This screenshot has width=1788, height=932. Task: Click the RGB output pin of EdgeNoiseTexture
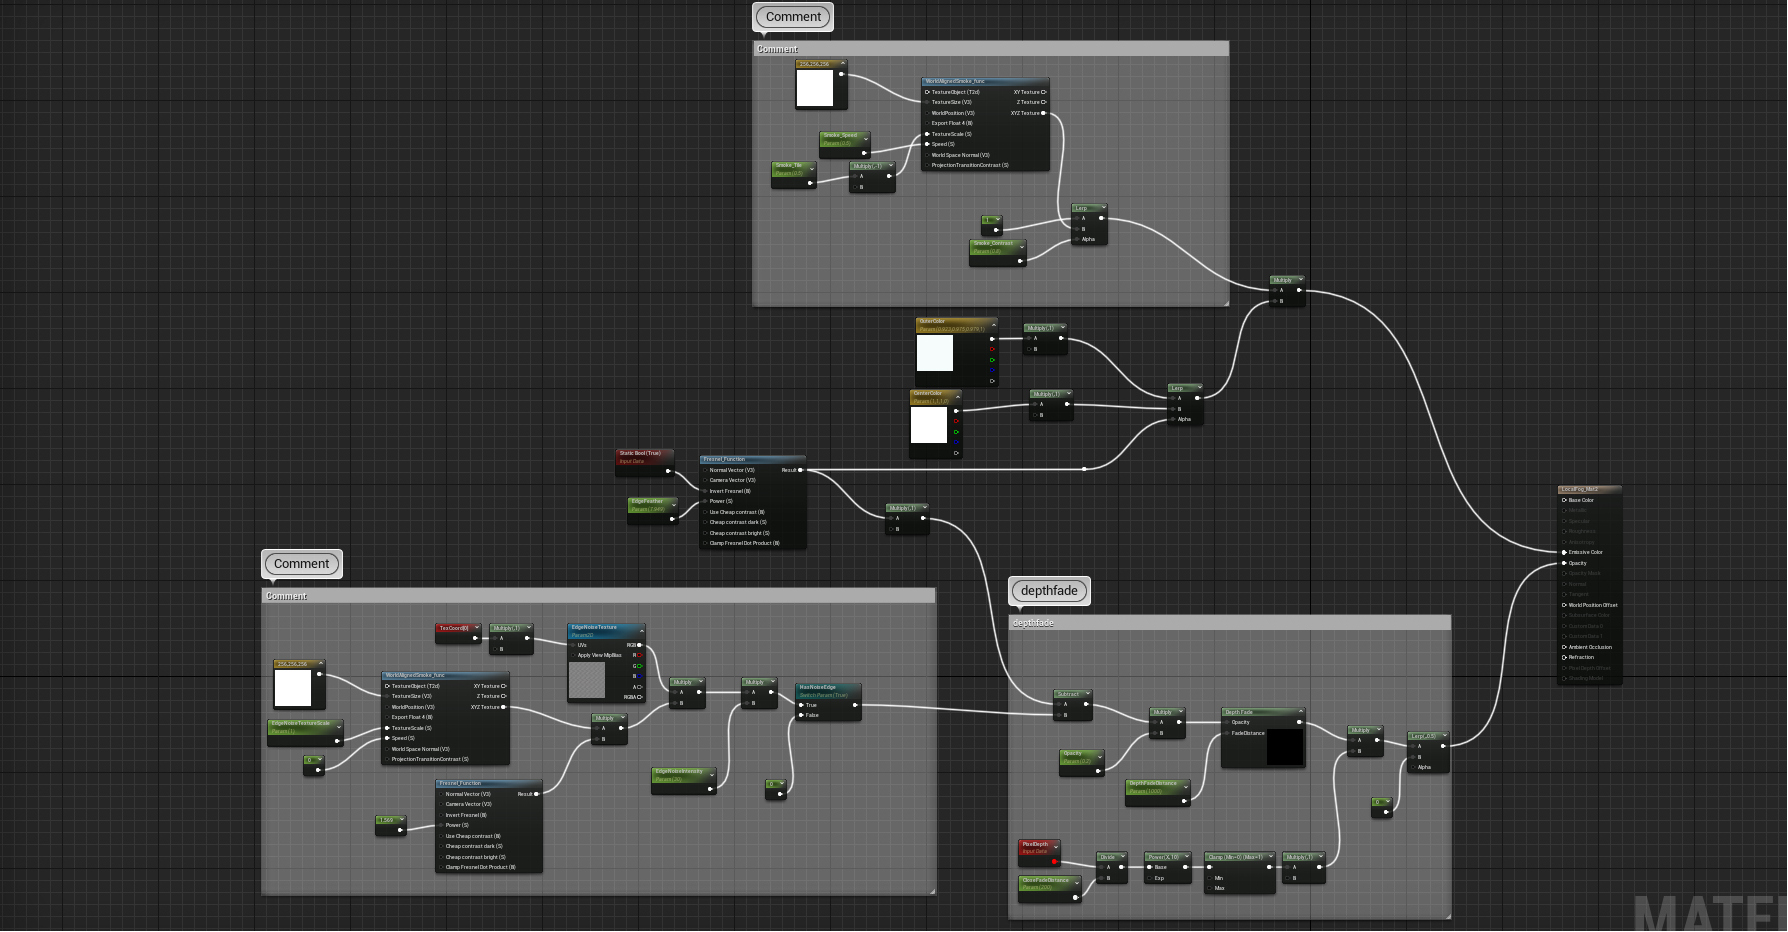[640, 645]
